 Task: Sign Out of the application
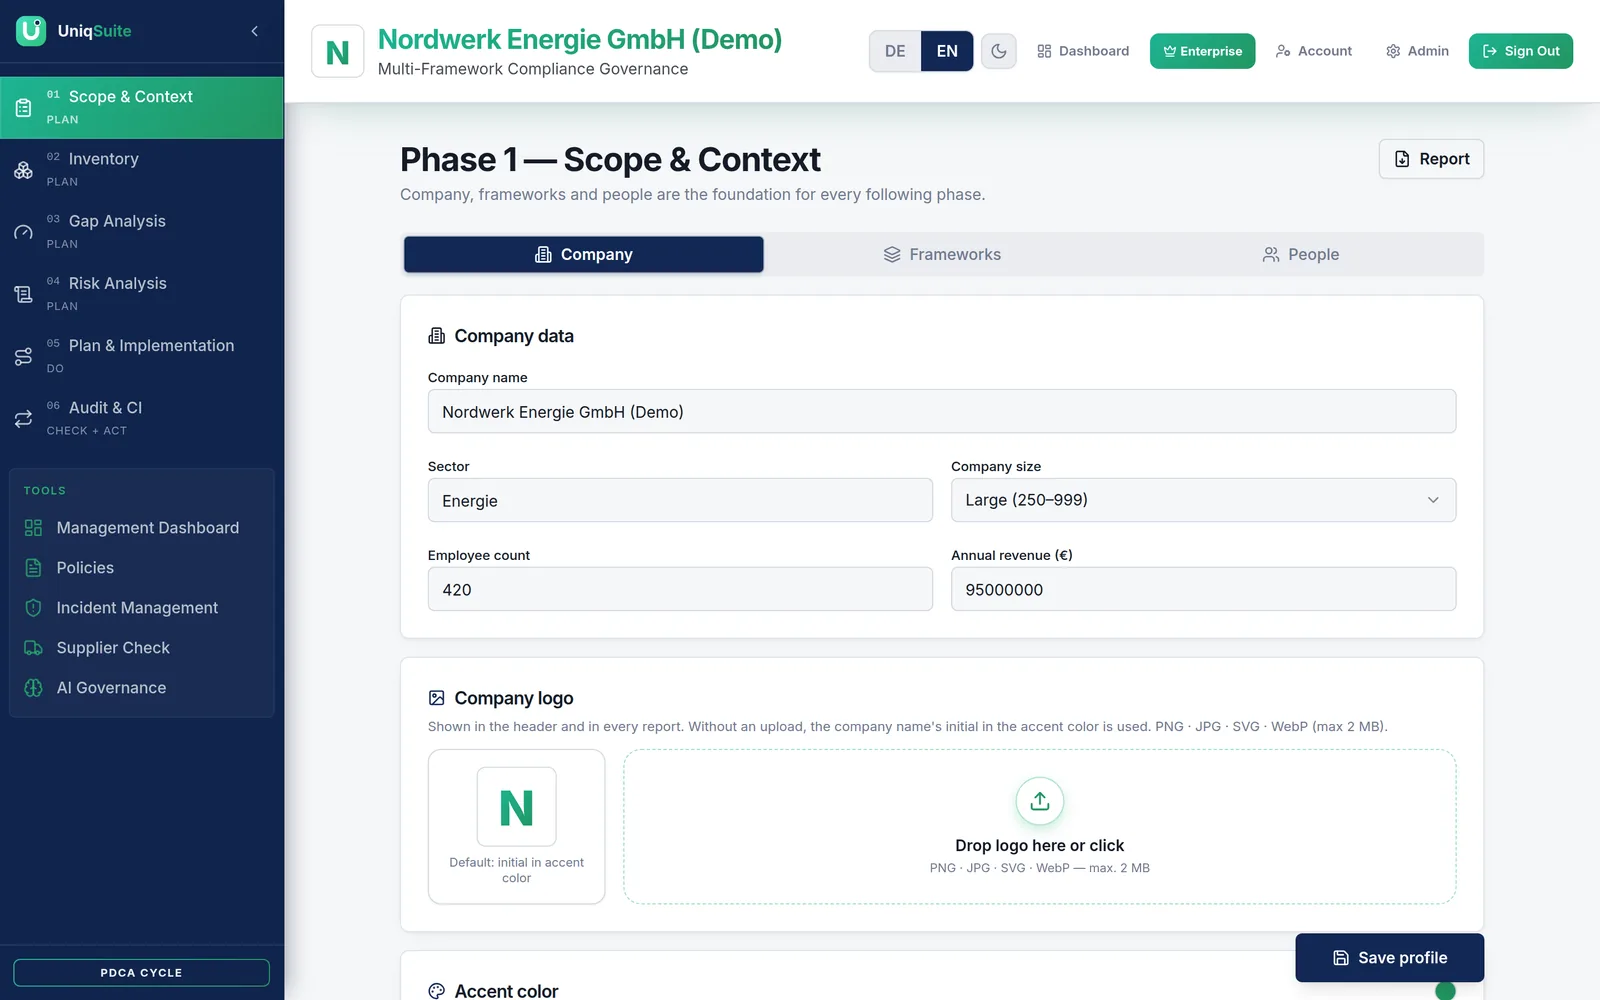(1520, 51)
